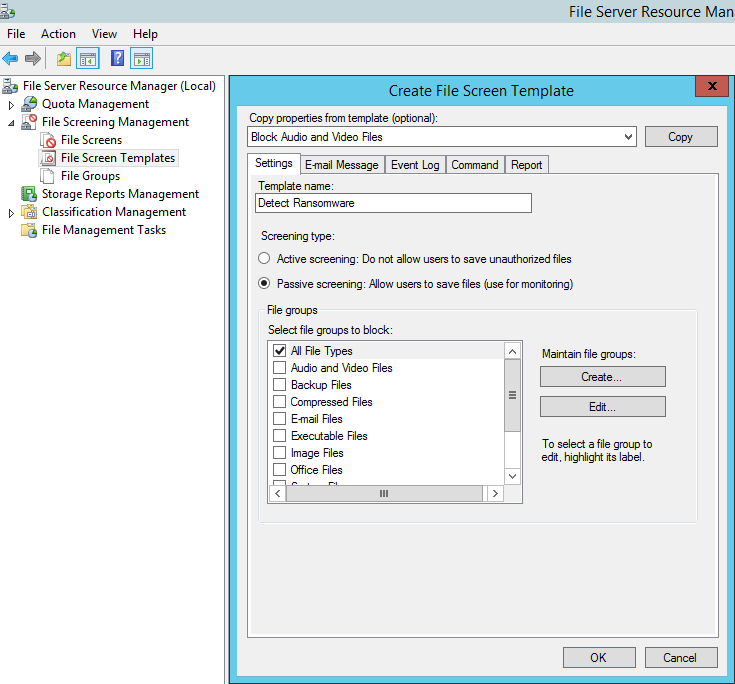The height and width of the screenshot is (684, 735).
Task: Switch to the E-mail Message tab
Action: click(342, 165)
